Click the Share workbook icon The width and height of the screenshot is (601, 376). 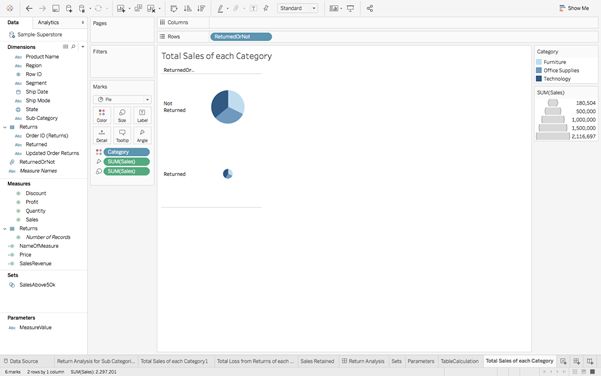click(369, 8)
